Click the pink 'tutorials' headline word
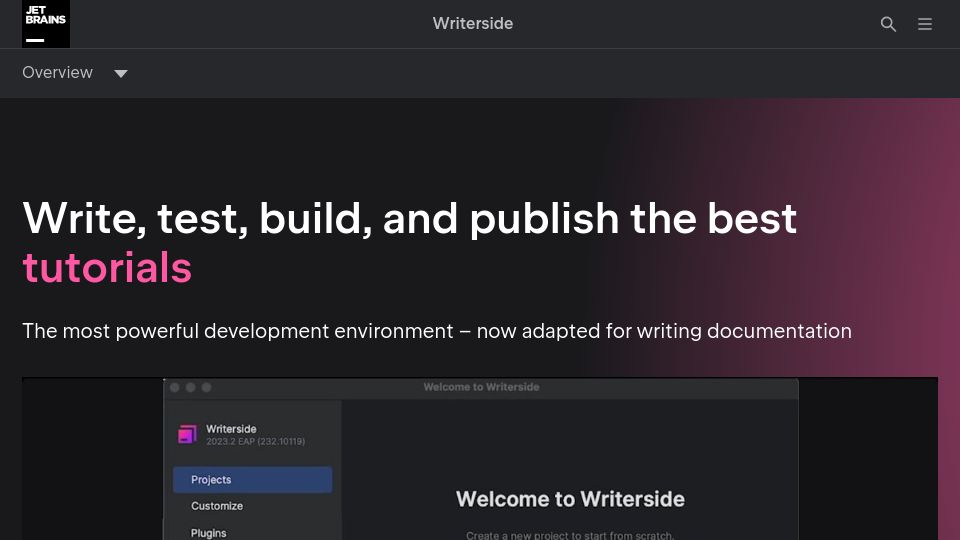This screenshot has width=960, height=540. (107, 268)
